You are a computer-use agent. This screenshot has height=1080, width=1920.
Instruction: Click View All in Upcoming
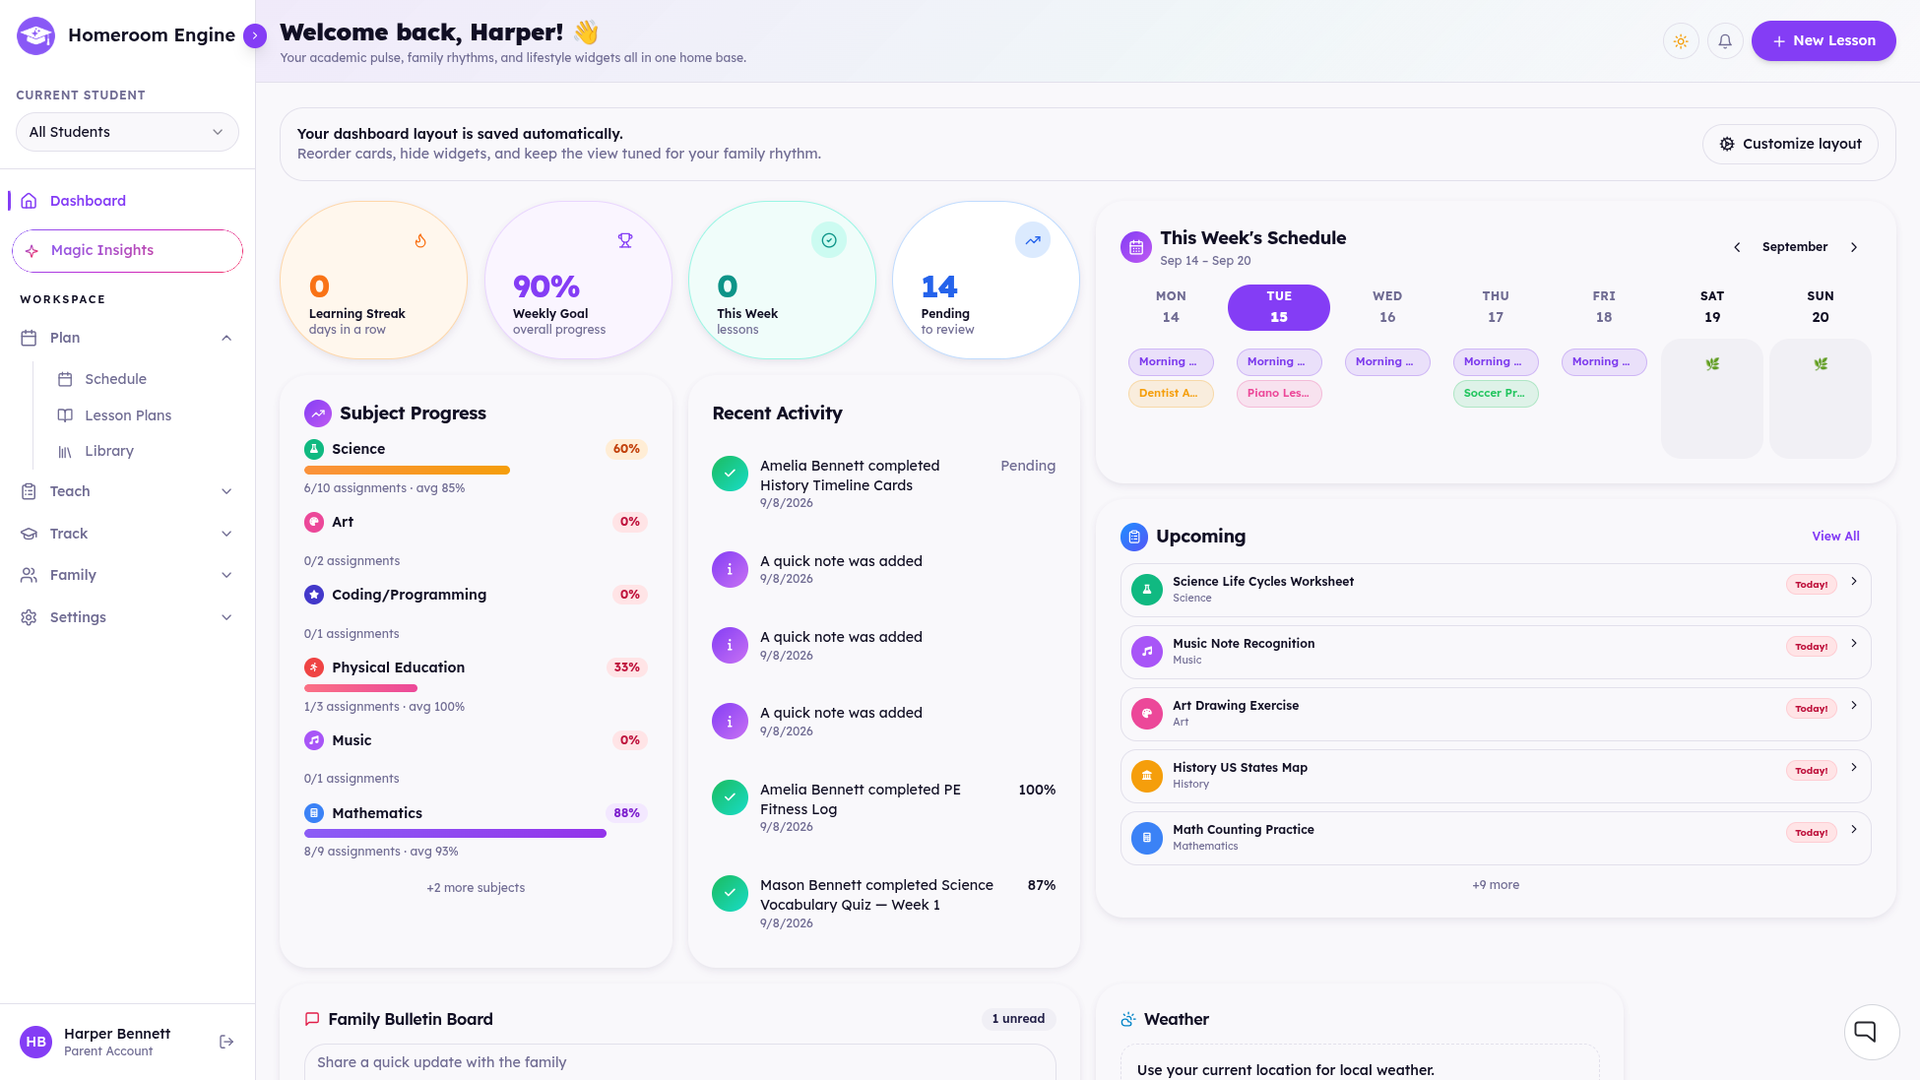coord(1835,536)
